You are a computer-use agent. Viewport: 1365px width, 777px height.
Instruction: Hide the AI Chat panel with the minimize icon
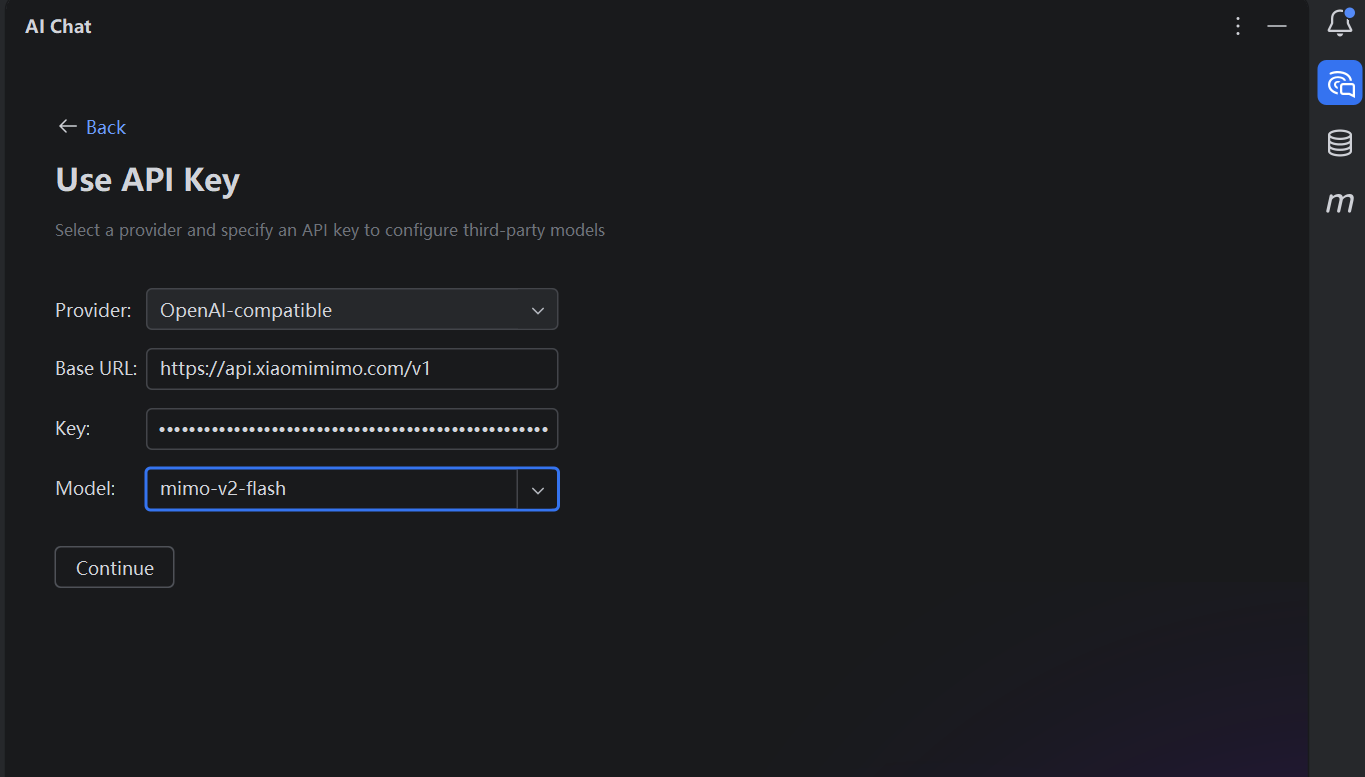click(x=1277, y=26)
